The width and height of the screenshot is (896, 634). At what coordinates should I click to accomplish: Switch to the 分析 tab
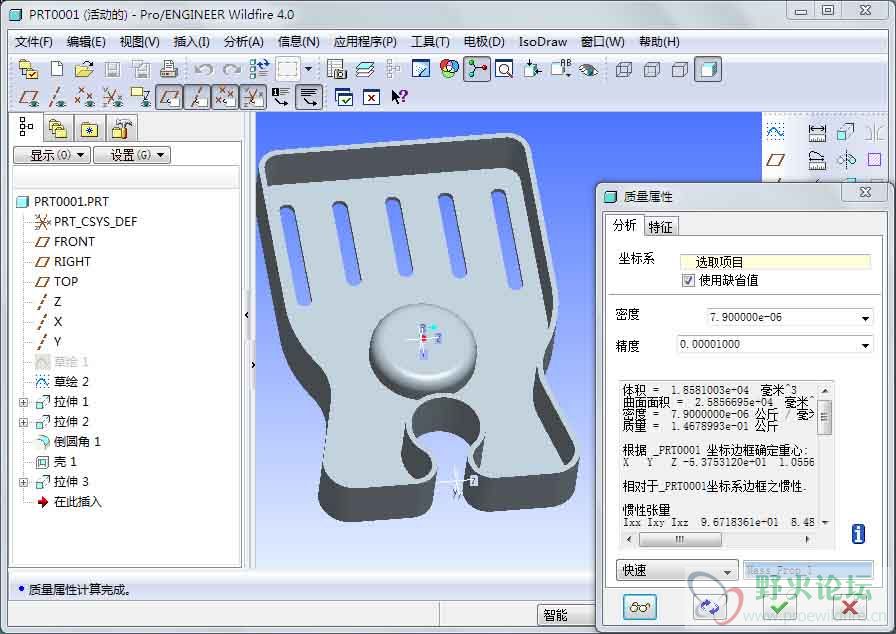pyautogui.click(x=624, y=225)
